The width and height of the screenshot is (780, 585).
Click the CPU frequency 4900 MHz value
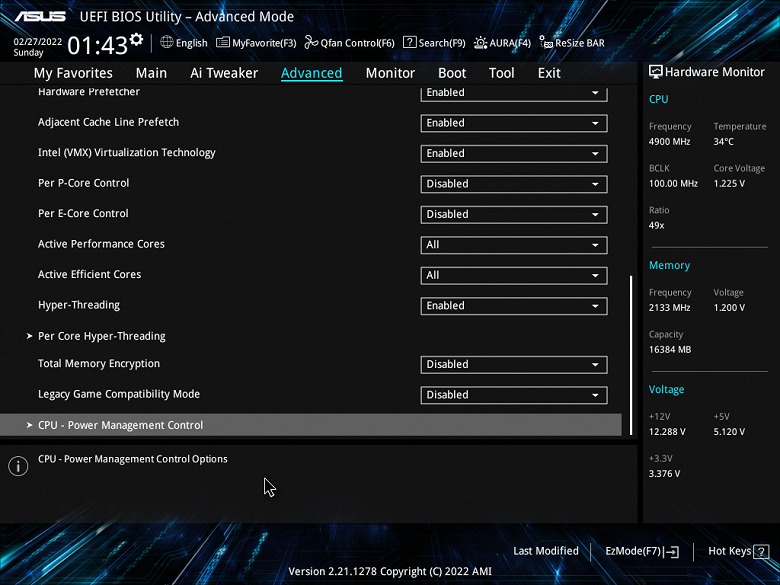669,142
